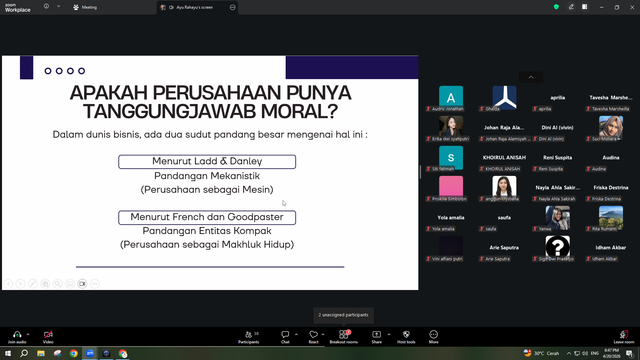Click Arie Saputra participant name
The image size is (640, 360).
[504, 248]
